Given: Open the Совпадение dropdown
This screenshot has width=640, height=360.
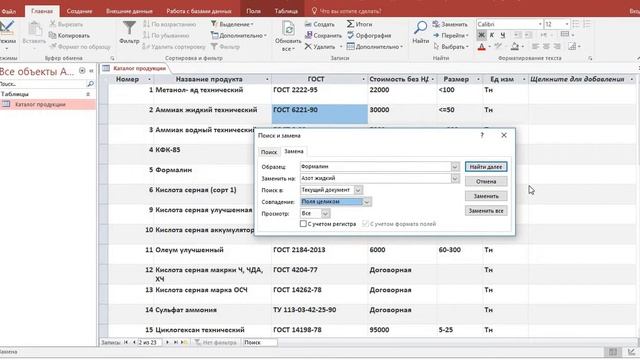Looking at the screenshot, I should point(367,202).
